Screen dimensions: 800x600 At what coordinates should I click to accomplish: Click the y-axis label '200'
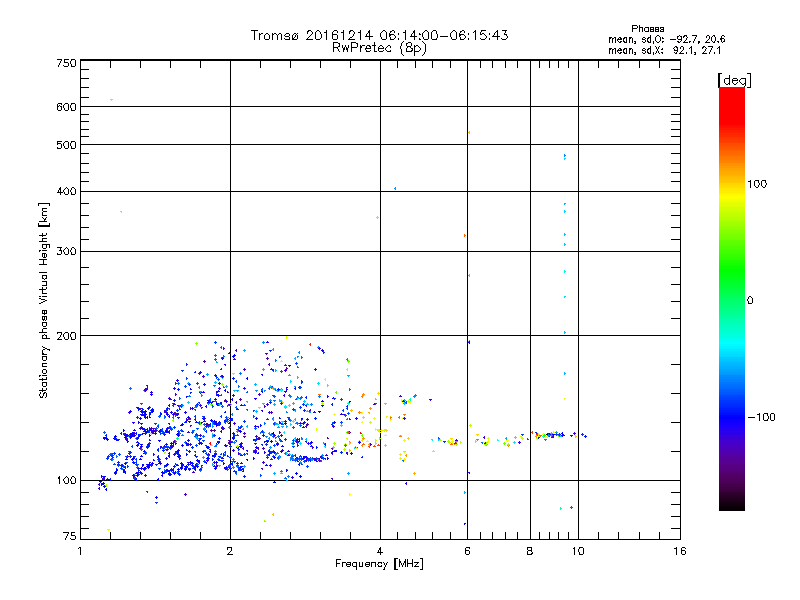[x=66, y=336]
